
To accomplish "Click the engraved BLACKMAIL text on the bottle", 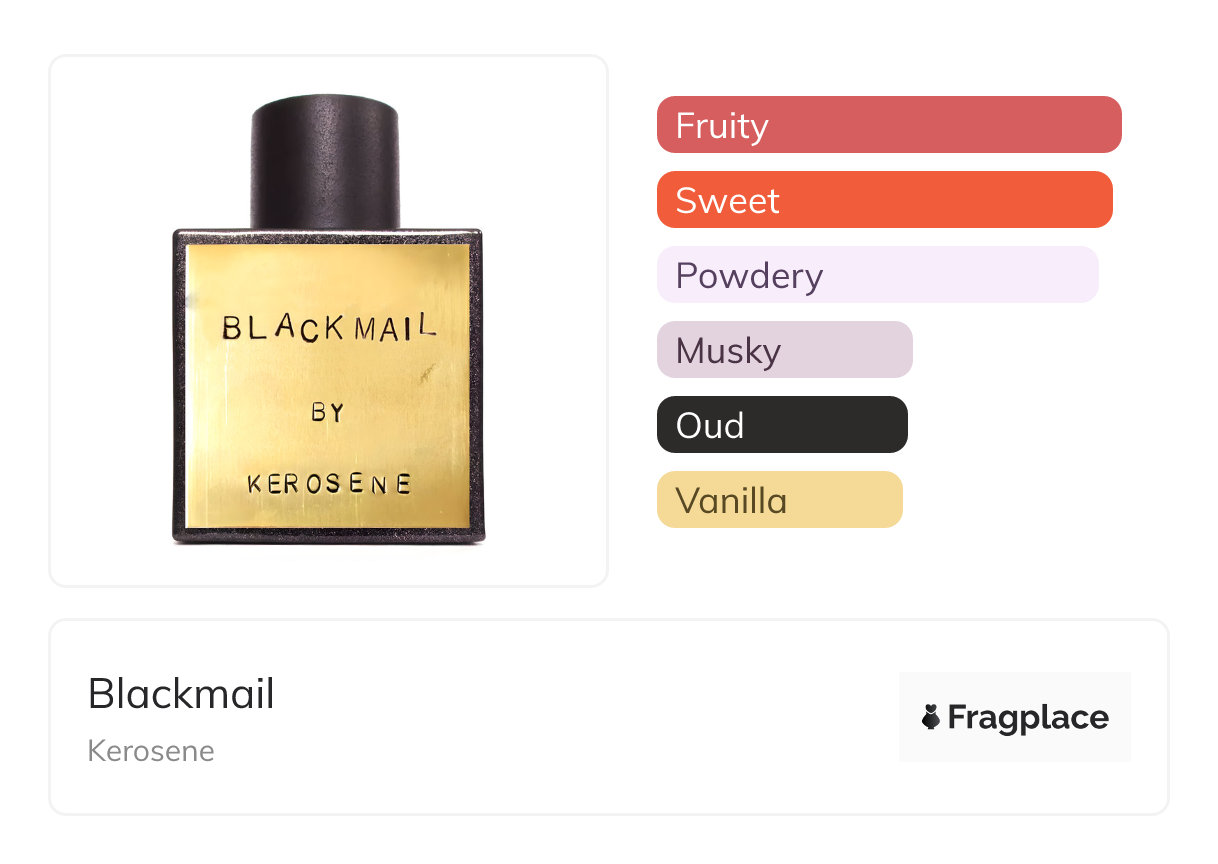I will [x=329, y=327].
